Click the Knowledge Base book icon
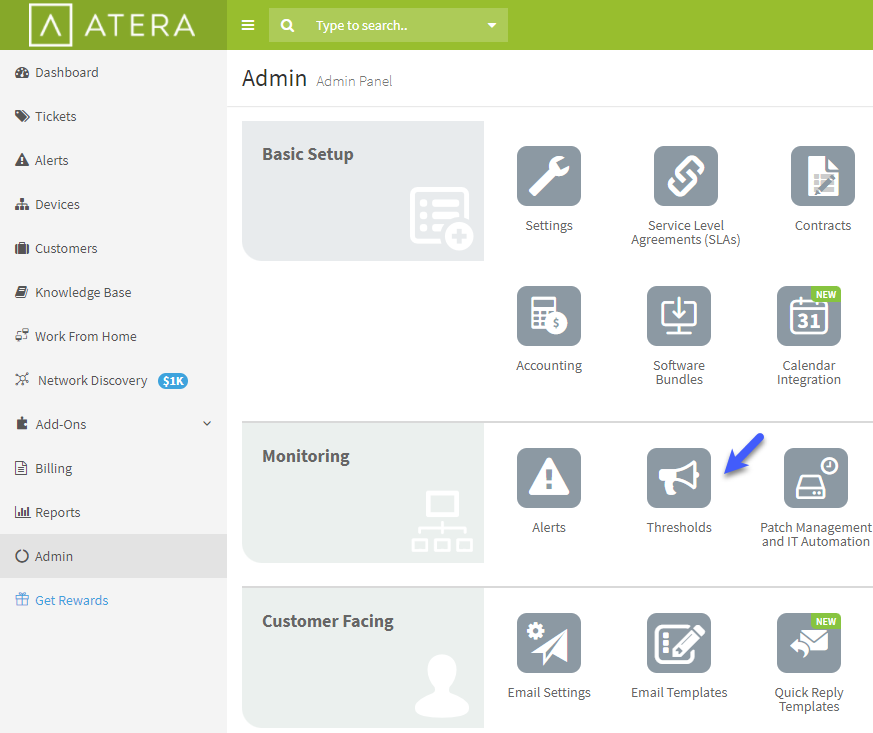 (22, 292)
